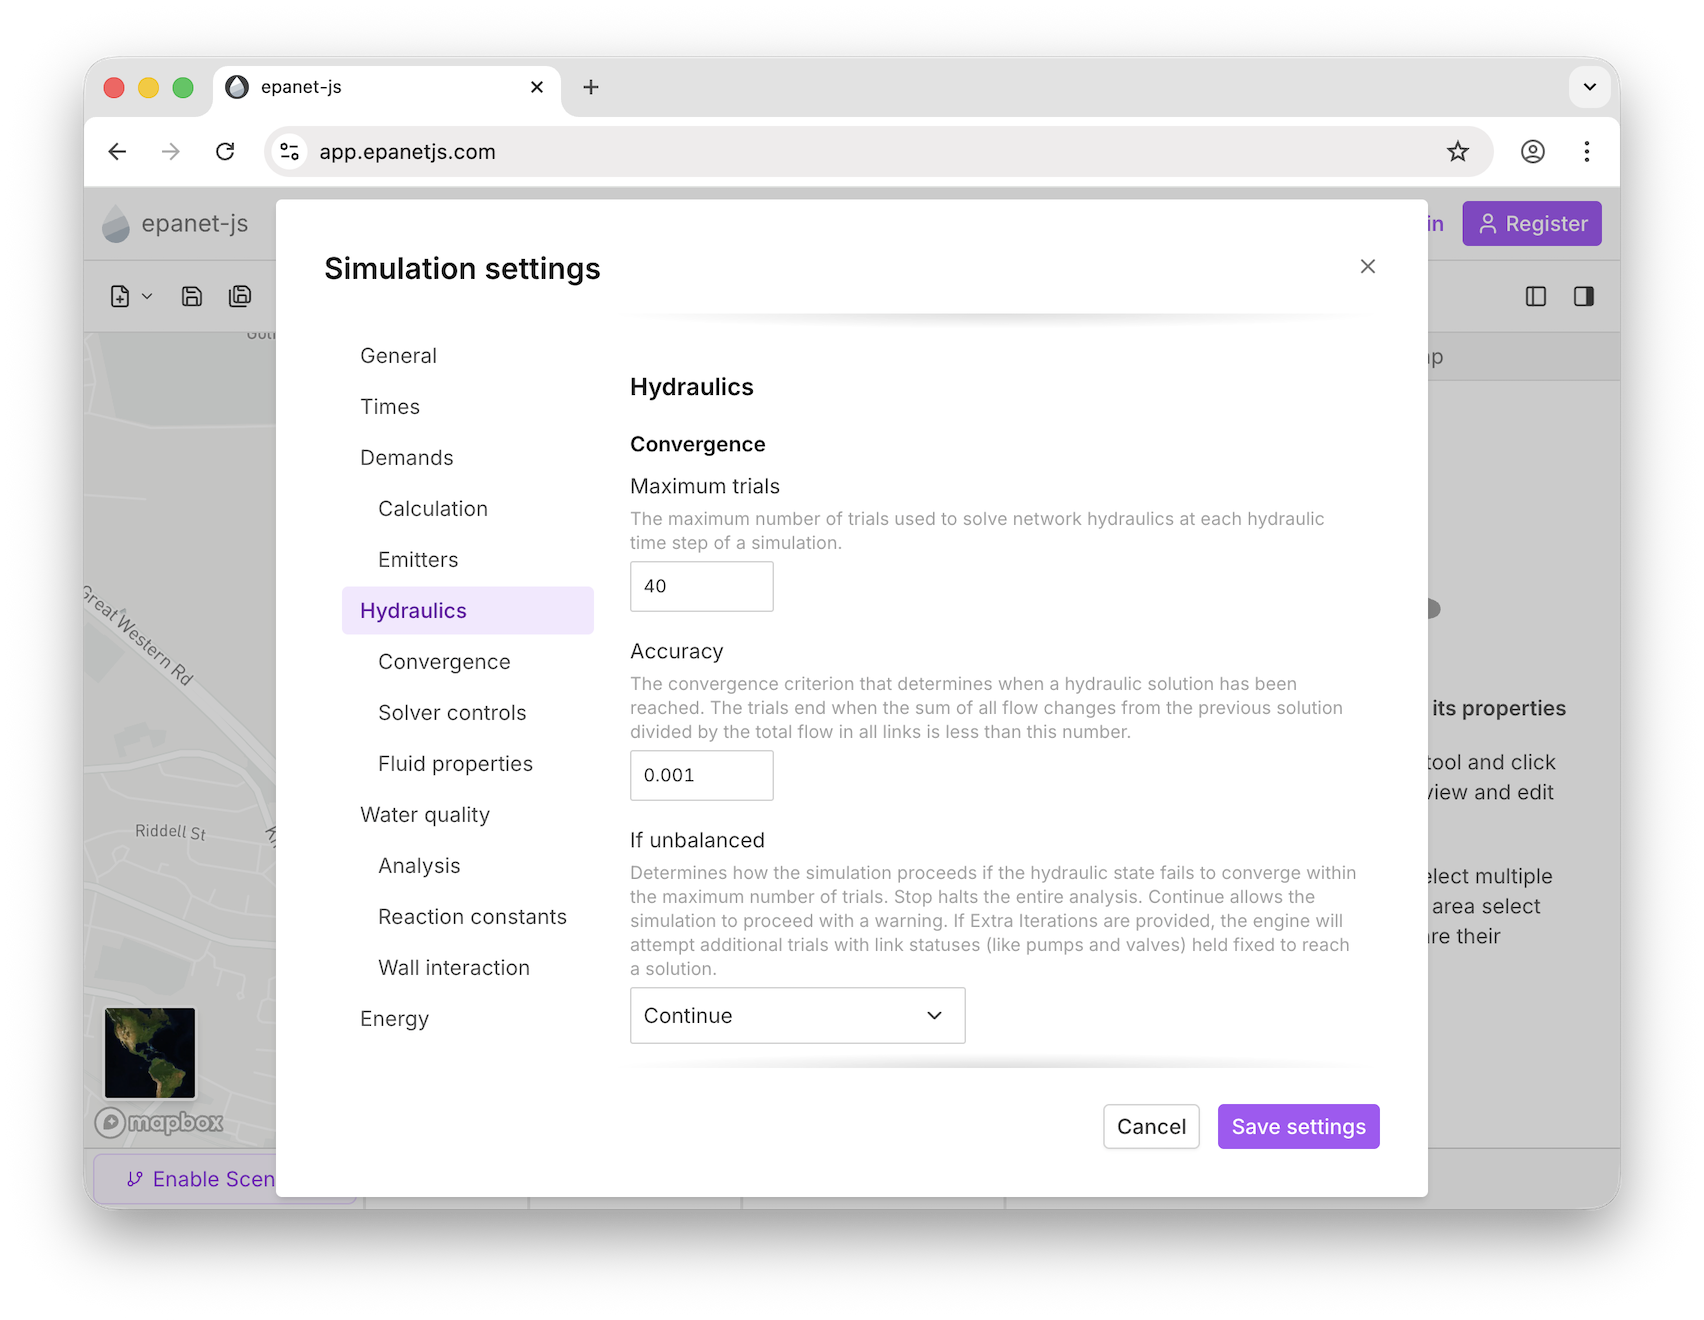Image resolution: width=1704 pixels, height=1320 pixels.
Task: Open browser profile icon
Action: click(1532, 151)
